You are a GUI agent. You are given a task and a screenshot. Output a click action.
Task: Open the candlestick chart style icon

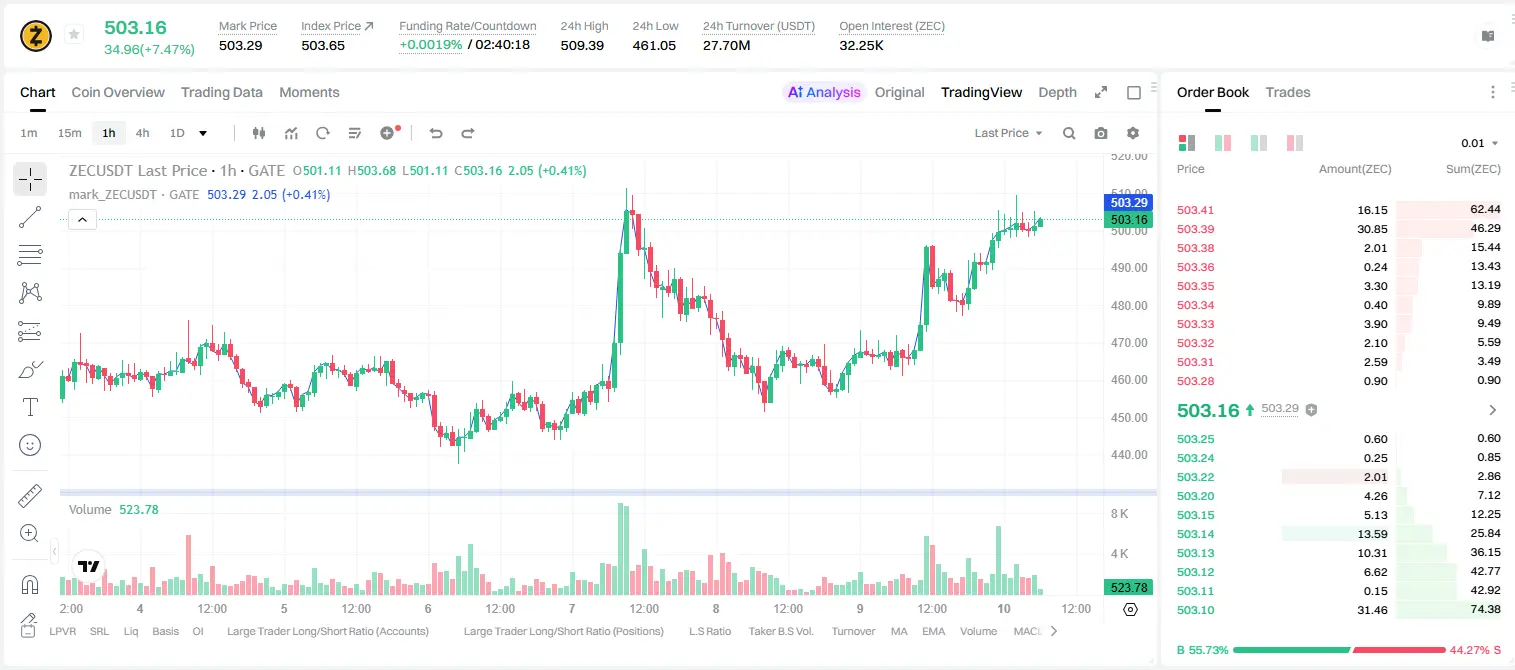click(x=259, y=133)
